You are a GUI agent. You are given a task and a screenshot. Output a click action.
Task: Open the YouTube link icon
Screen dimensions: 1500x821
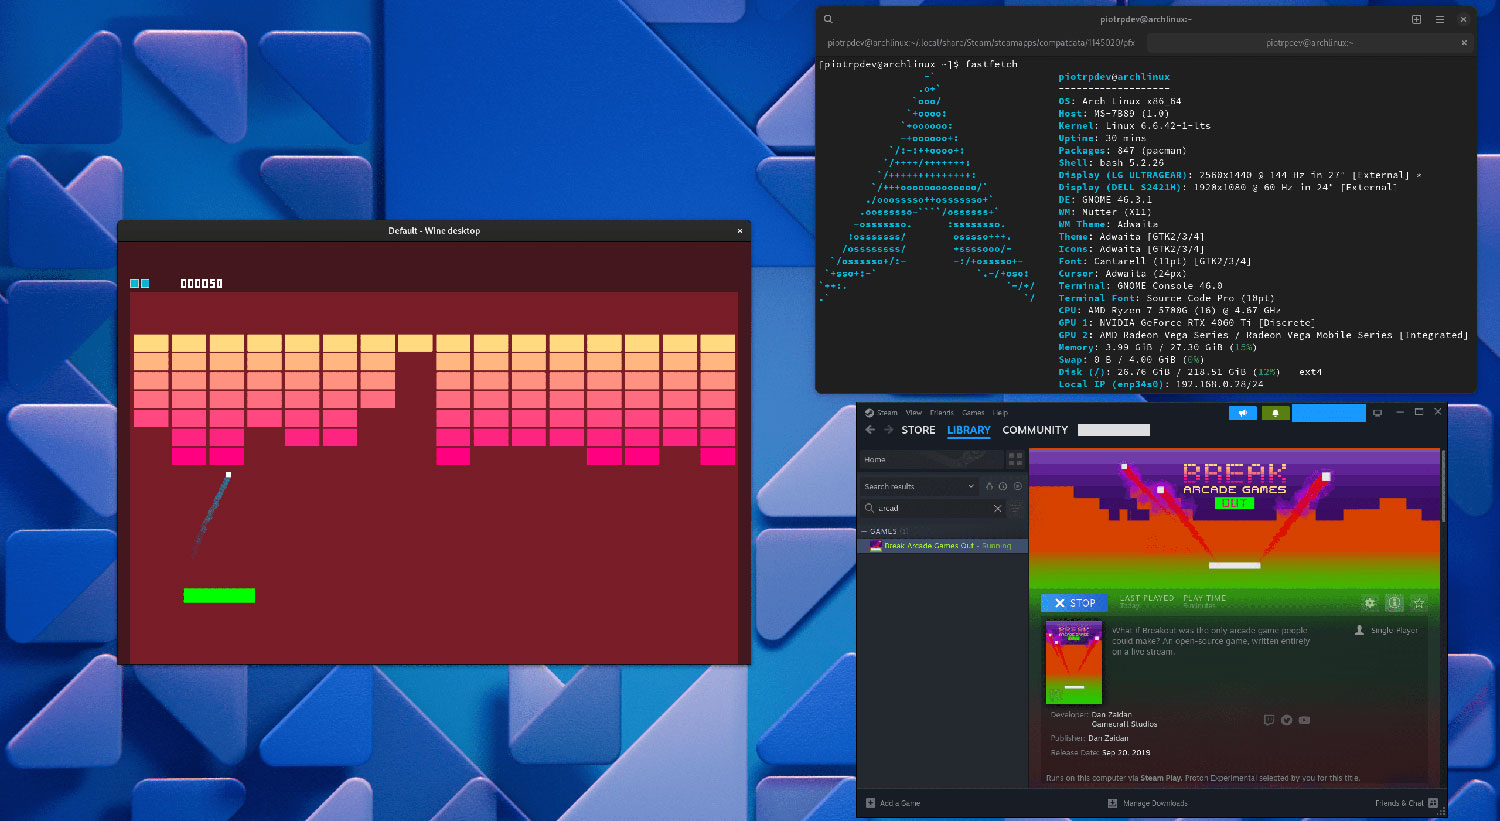(x=1304, y=720)
